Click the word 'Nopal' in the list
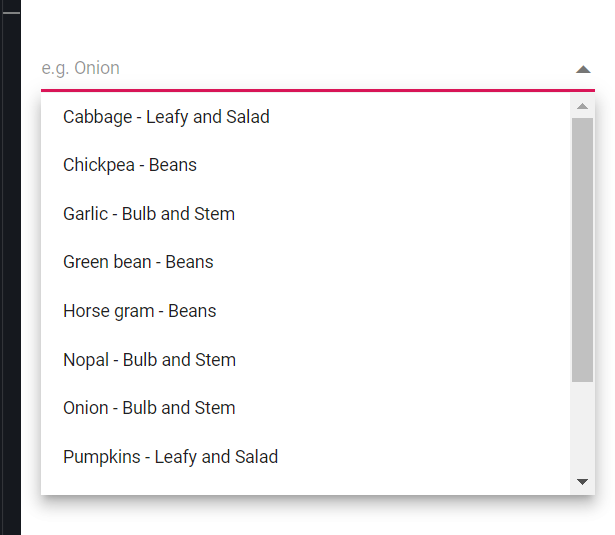Image resolution: width=615 pixels, height=535 pixels. 86,360
